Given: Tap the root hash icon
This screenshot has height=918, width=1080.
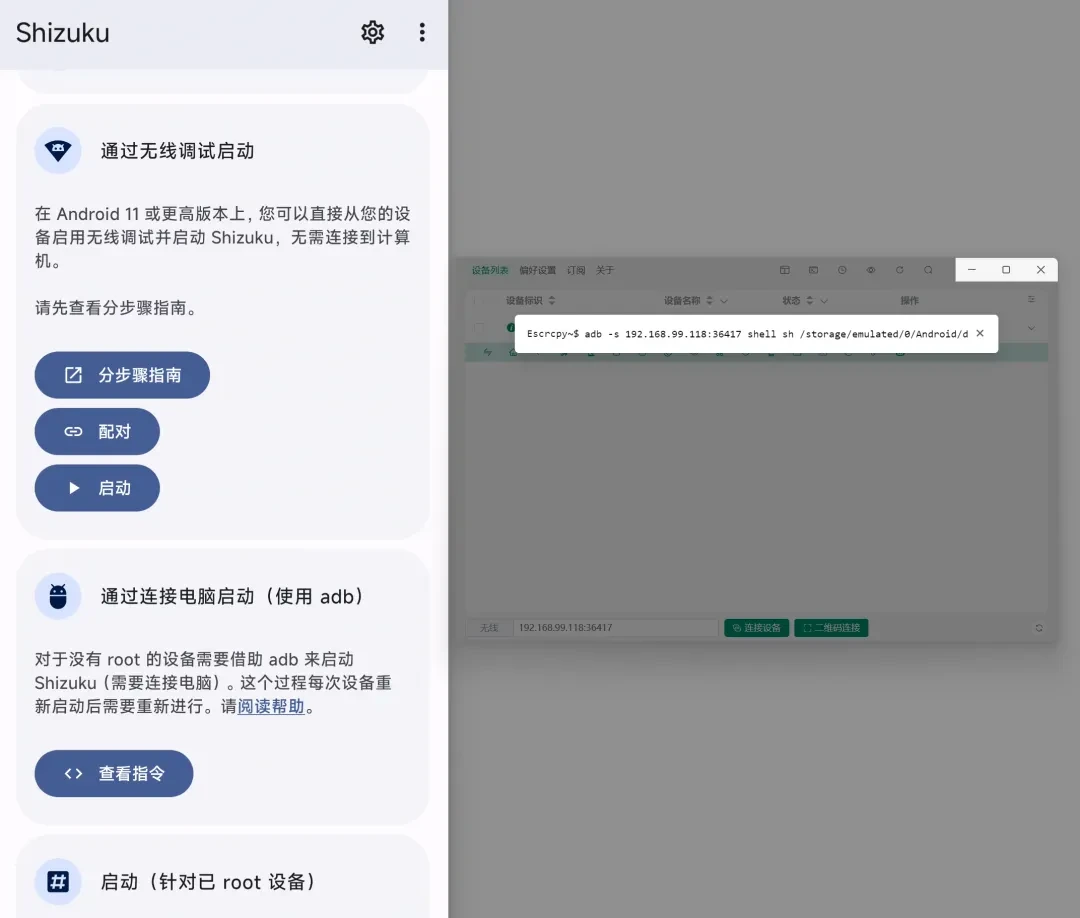Looking at the screenshot, I should 58,882.
